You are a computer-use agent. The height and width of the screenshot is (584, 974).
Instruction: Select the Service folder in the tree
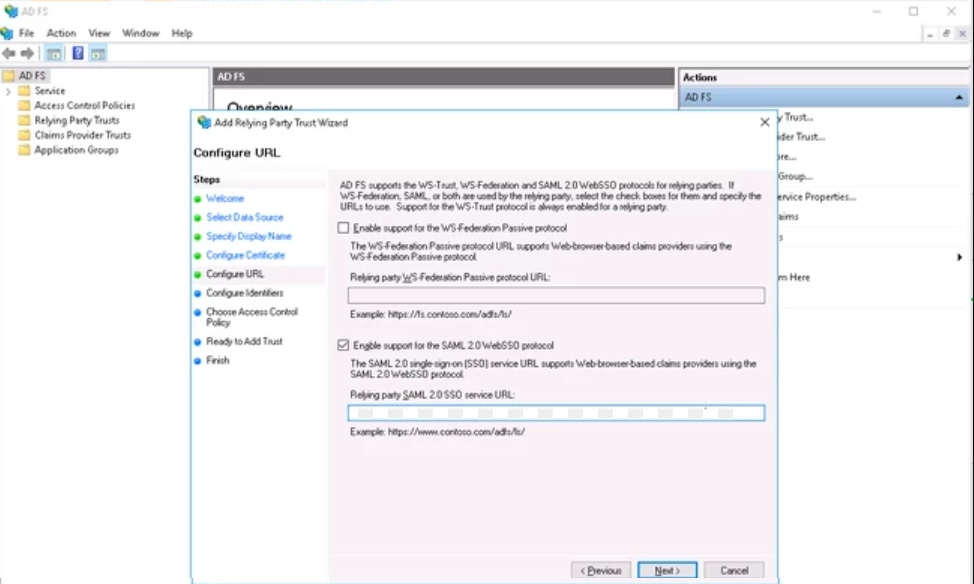(50, 91)
